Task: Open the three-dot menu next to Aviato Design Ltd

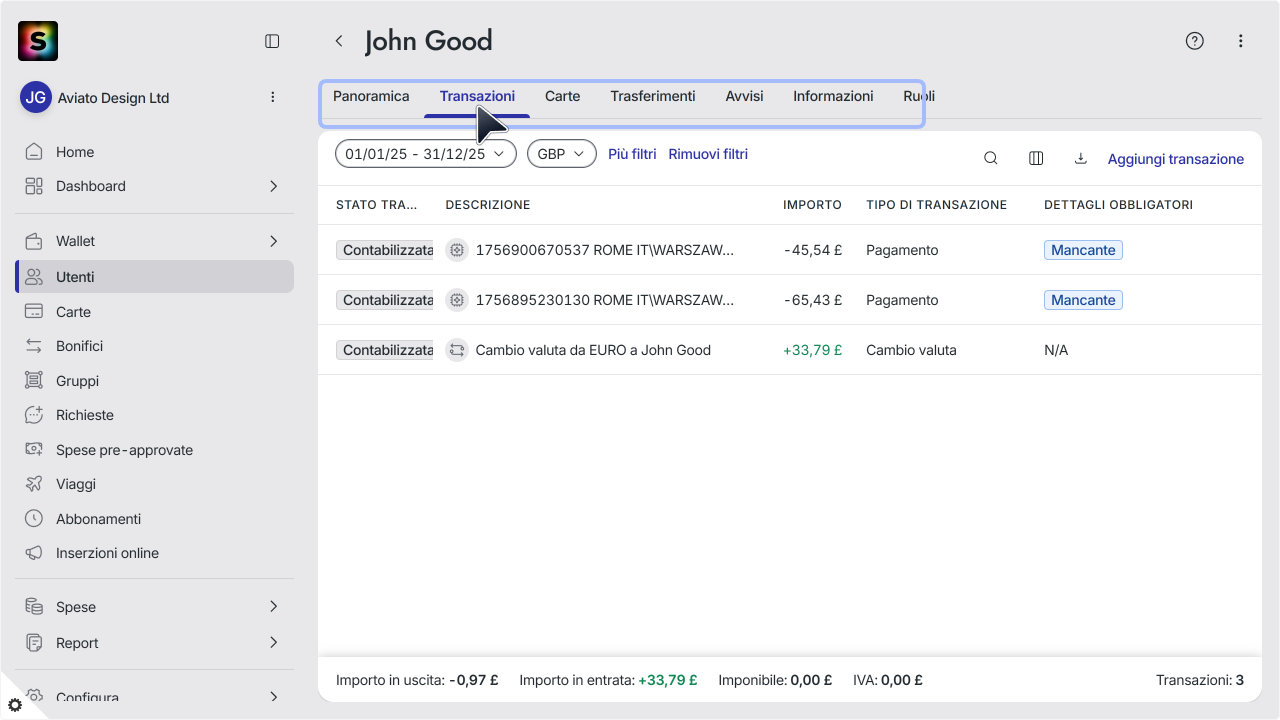Action: click(x=273, y=97)
